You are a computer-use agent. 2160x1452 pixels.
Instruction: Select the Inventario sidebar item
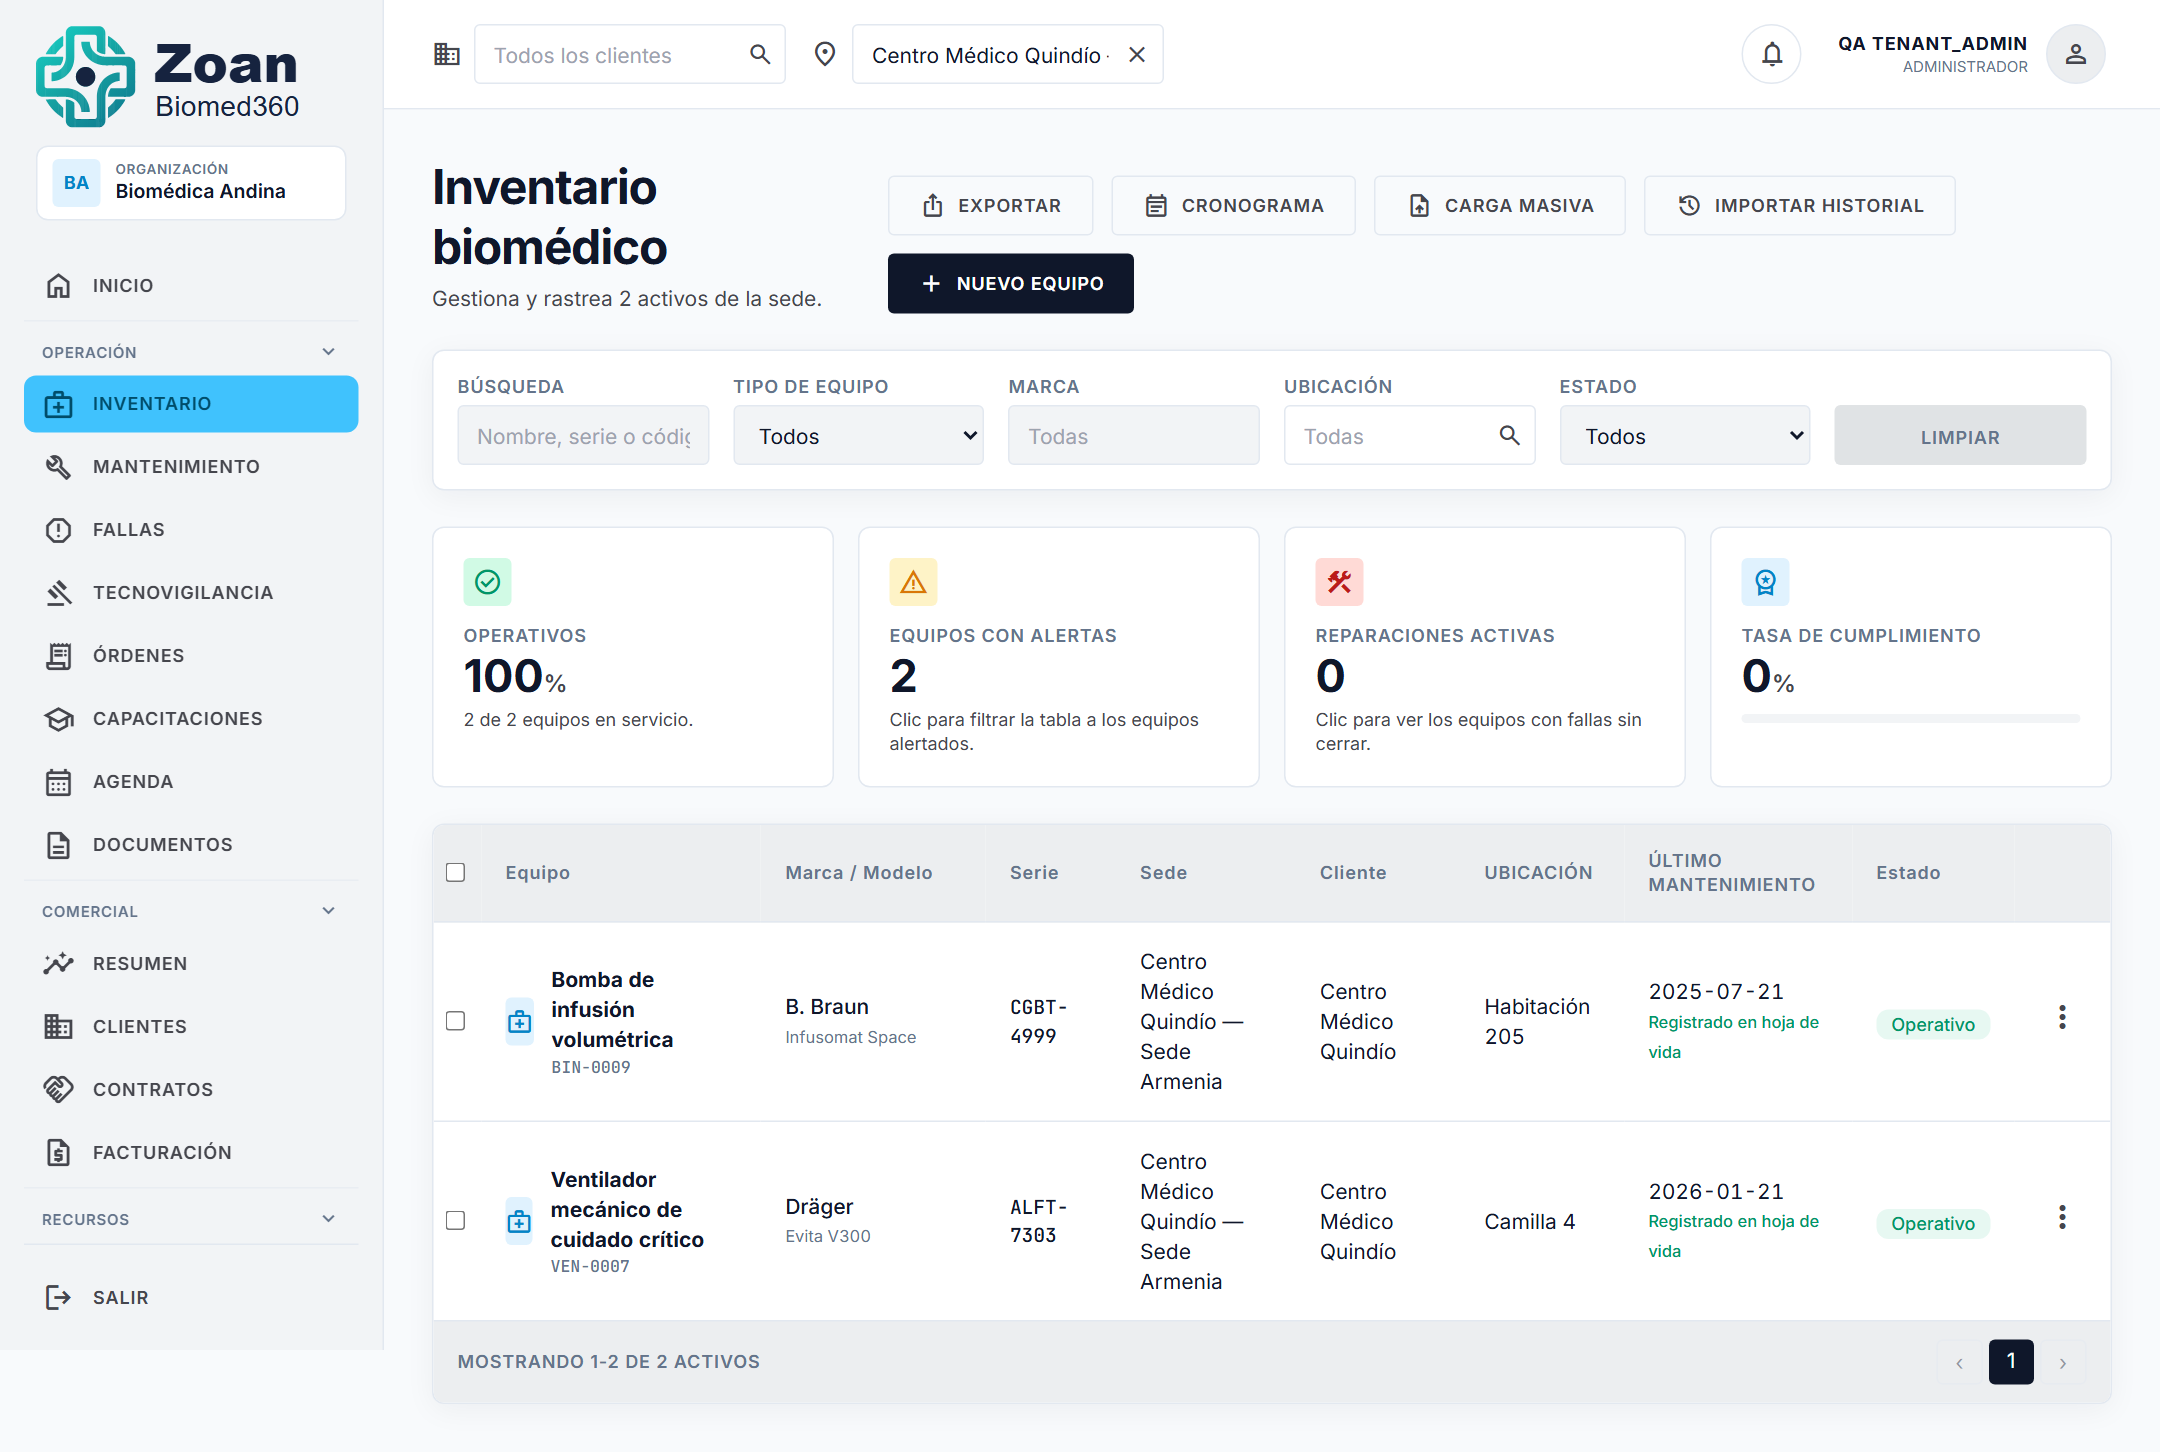(191, 404)
